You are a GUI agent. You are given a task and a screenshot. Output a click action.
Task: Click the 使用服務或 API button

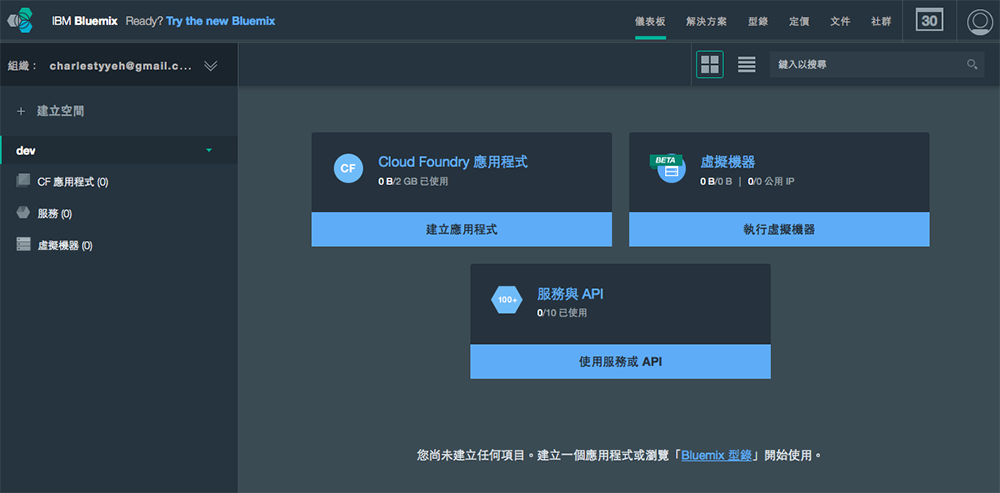pos(621,362)
